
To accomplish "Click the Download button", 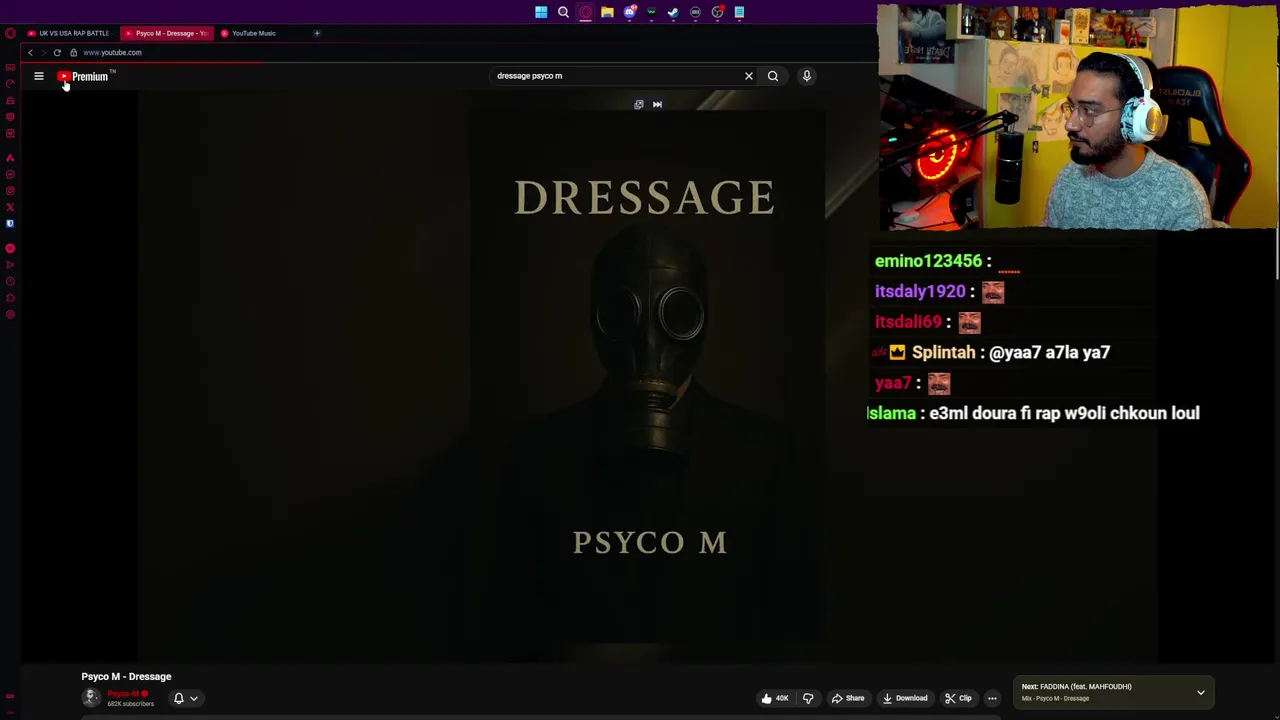I will click(905, 698).
